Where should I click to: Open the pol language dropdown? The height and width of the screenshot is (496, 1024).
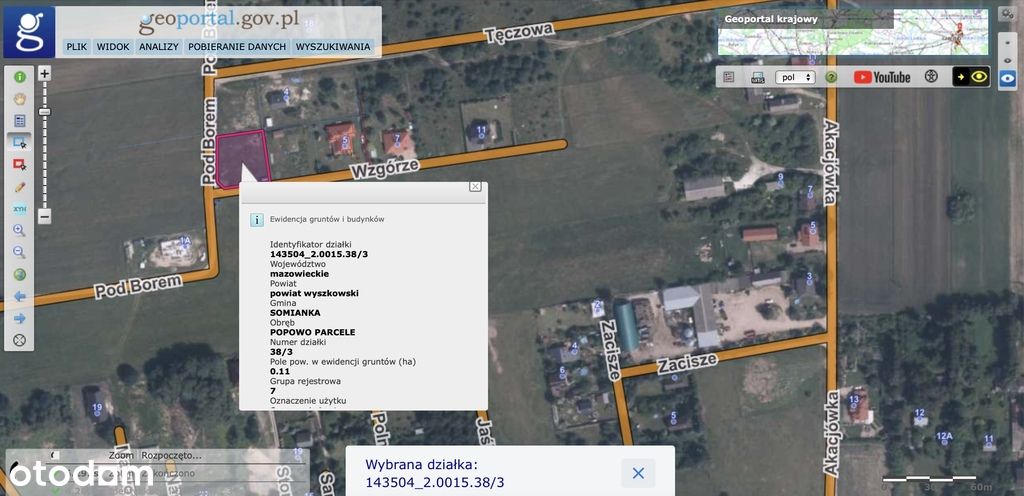pyautogui.click(x=795, y=77)
